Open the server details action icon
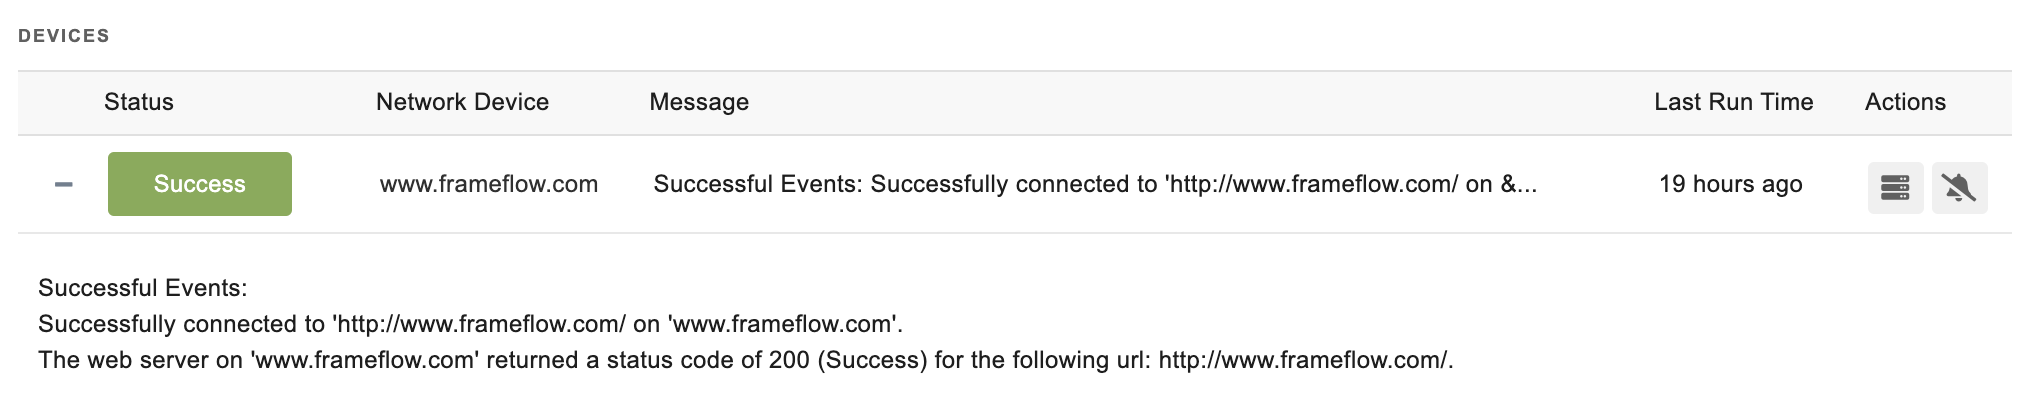The height and width of the screenshot is (402, 2030). (1895, 188)
